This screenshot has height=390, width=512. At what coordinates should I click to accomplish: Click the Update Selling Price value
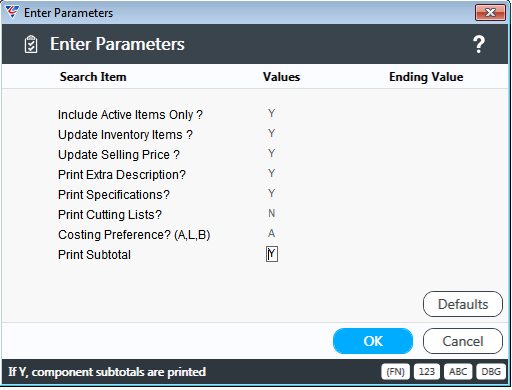pos(271,153)
